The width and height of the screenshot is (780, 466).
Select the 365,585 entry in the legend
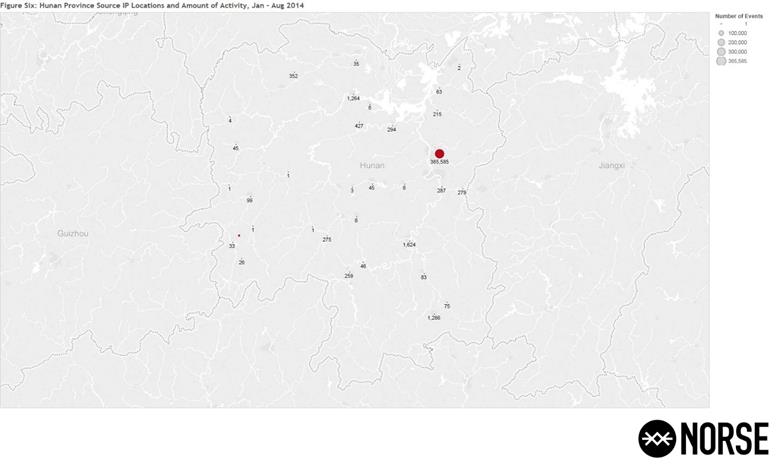coord(721,61)
